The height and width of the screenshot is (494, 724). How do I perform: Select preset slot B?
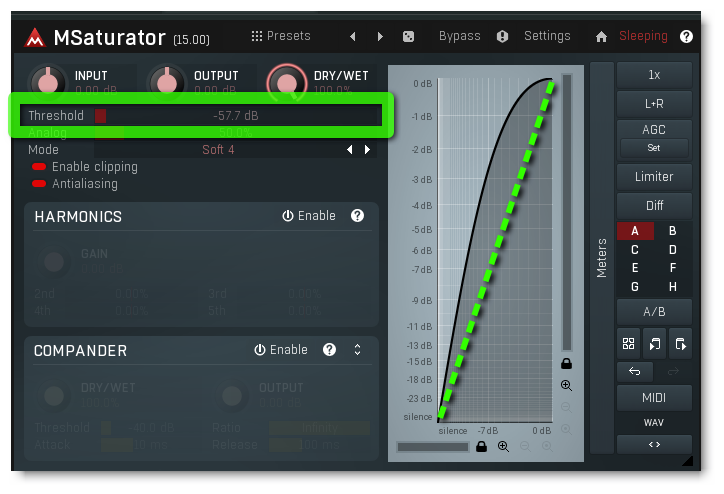point(673,231)
